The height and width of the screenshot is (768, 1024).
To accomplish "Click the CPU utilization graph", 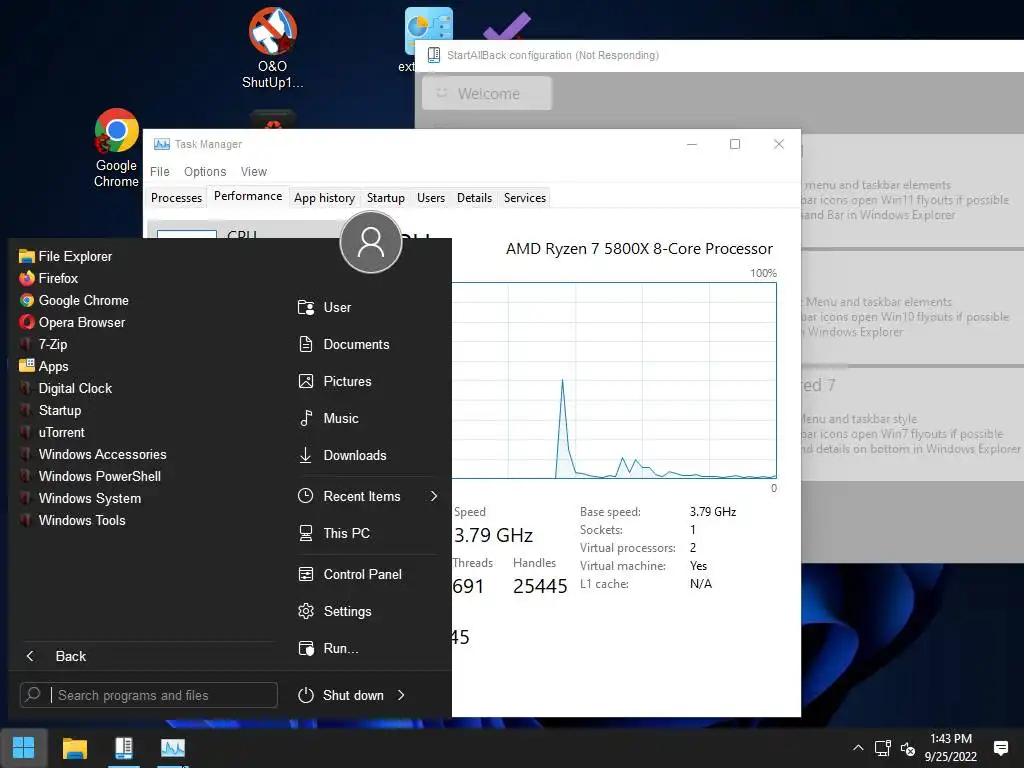I will coord(614,381).
